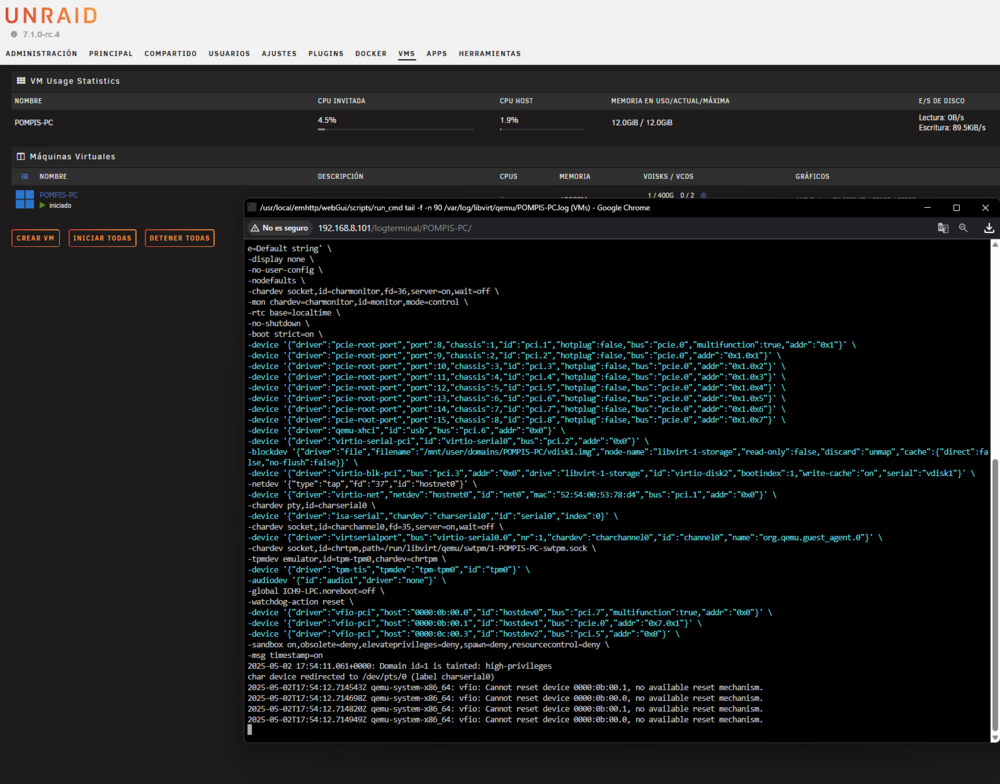Click the blue vdisk settings icon
The image size is (1000, 784).
click(703, 196)
